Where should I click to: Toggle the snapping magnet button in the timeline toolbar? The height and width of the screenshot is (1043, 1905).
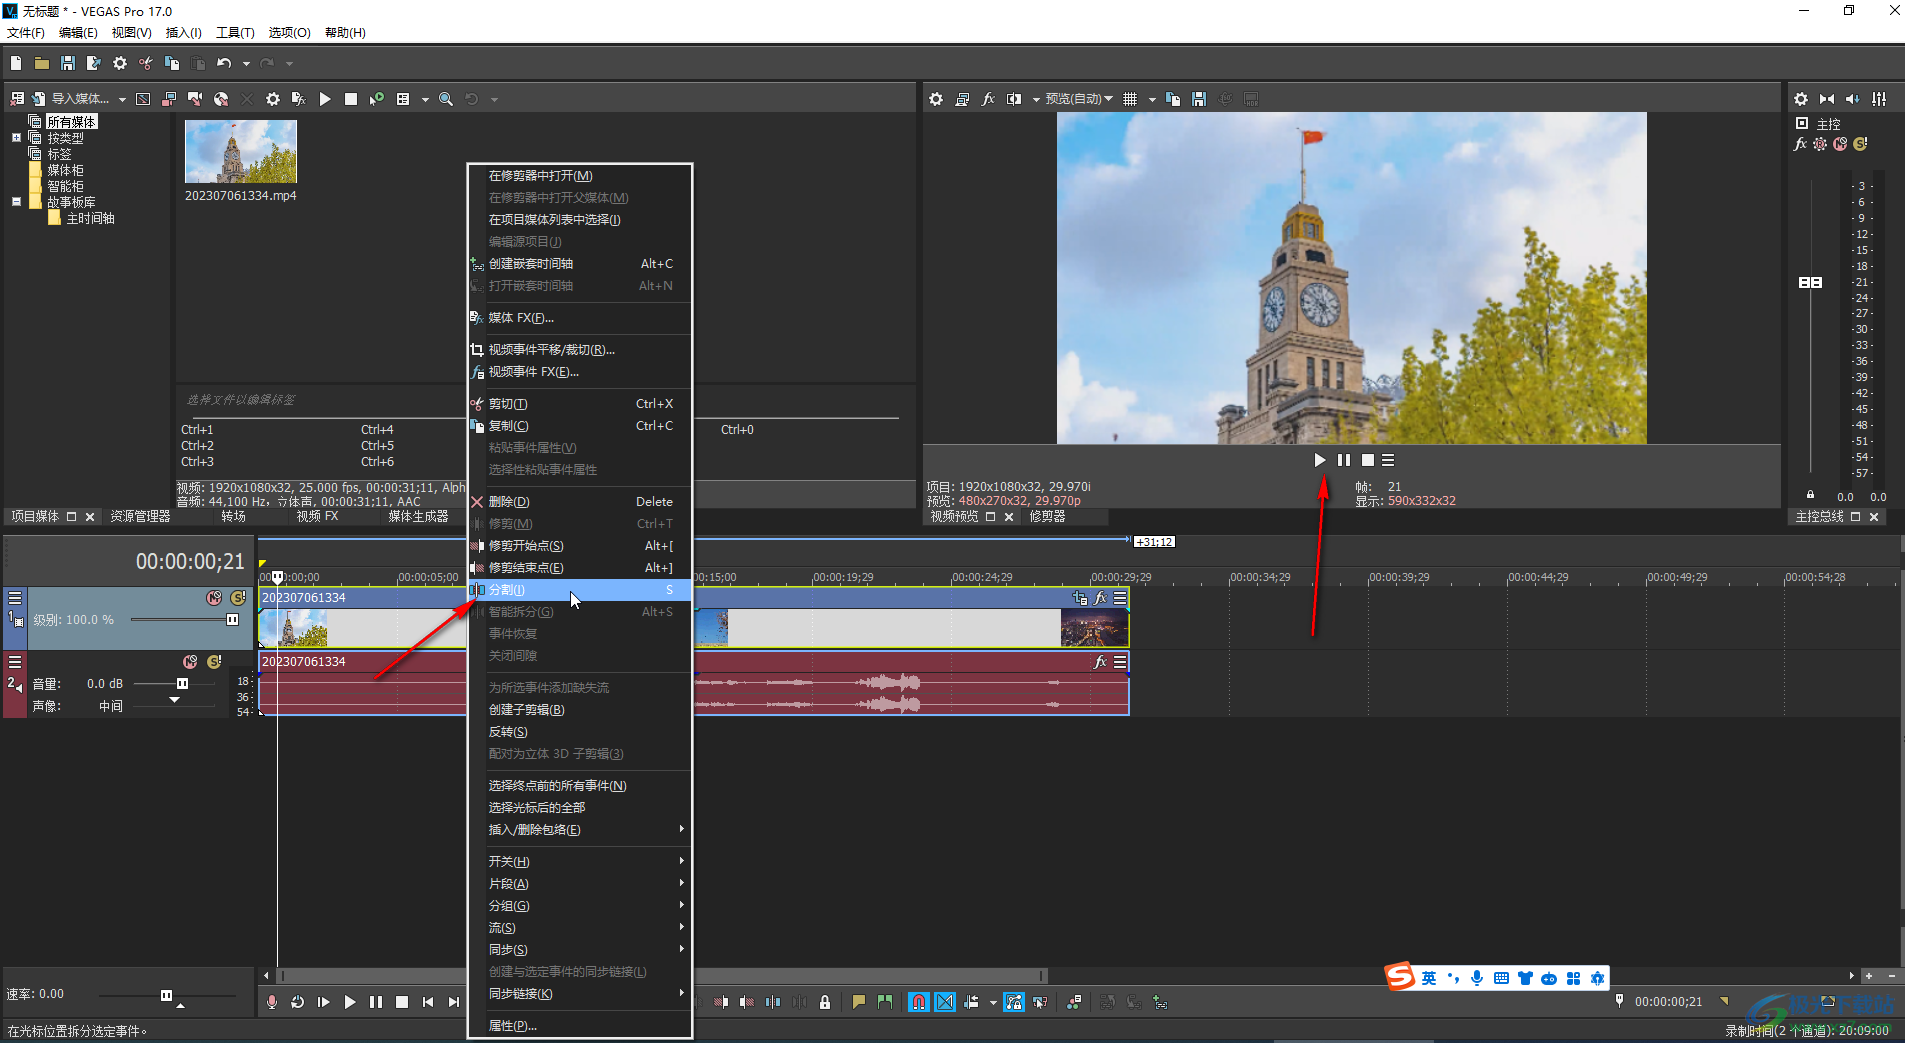[918, 1002]
